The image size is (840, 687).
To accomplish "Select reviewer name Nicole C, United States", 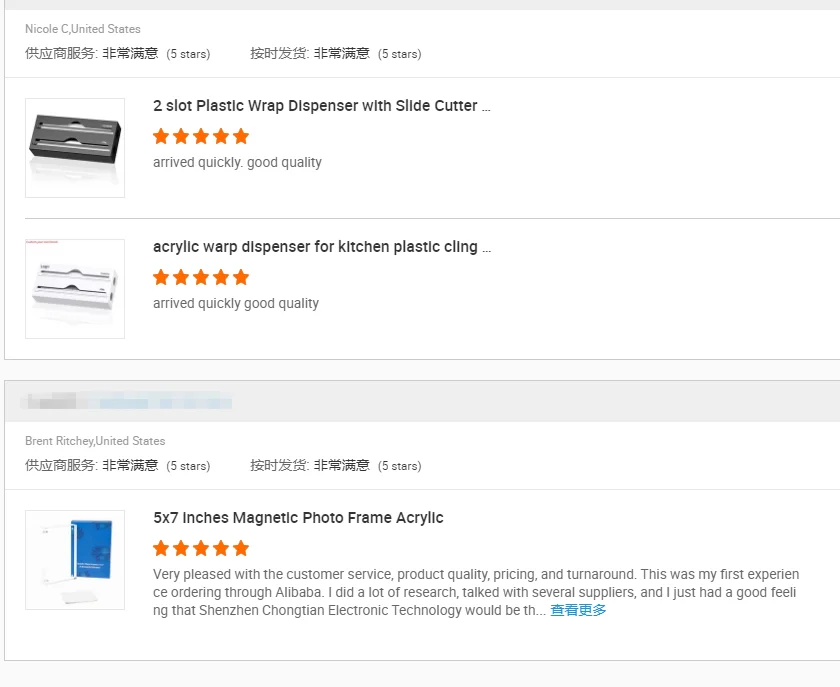I will [x=83, y=29].
